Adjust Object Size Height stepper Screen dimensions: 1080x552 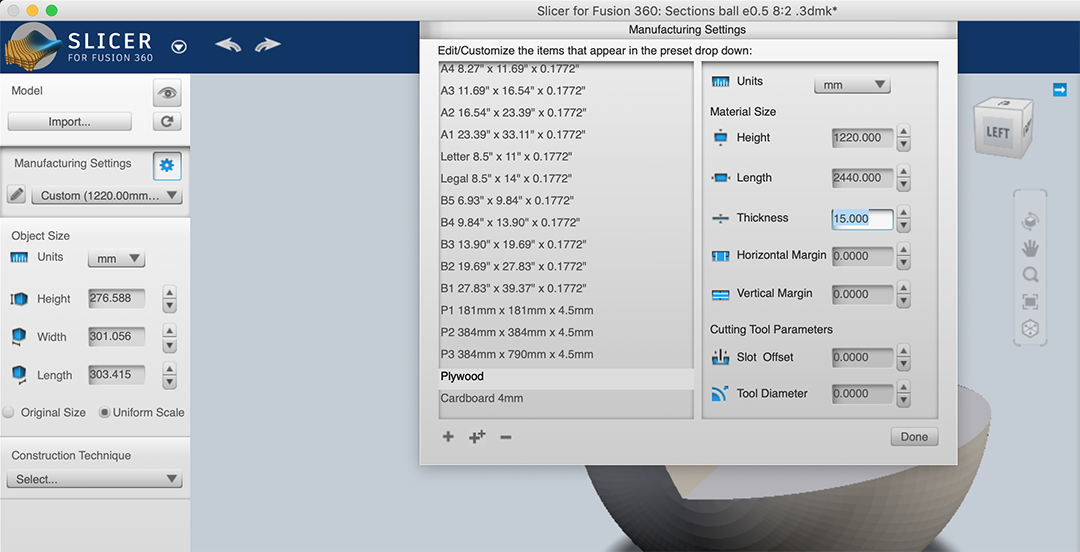click(x=169, y=299)
